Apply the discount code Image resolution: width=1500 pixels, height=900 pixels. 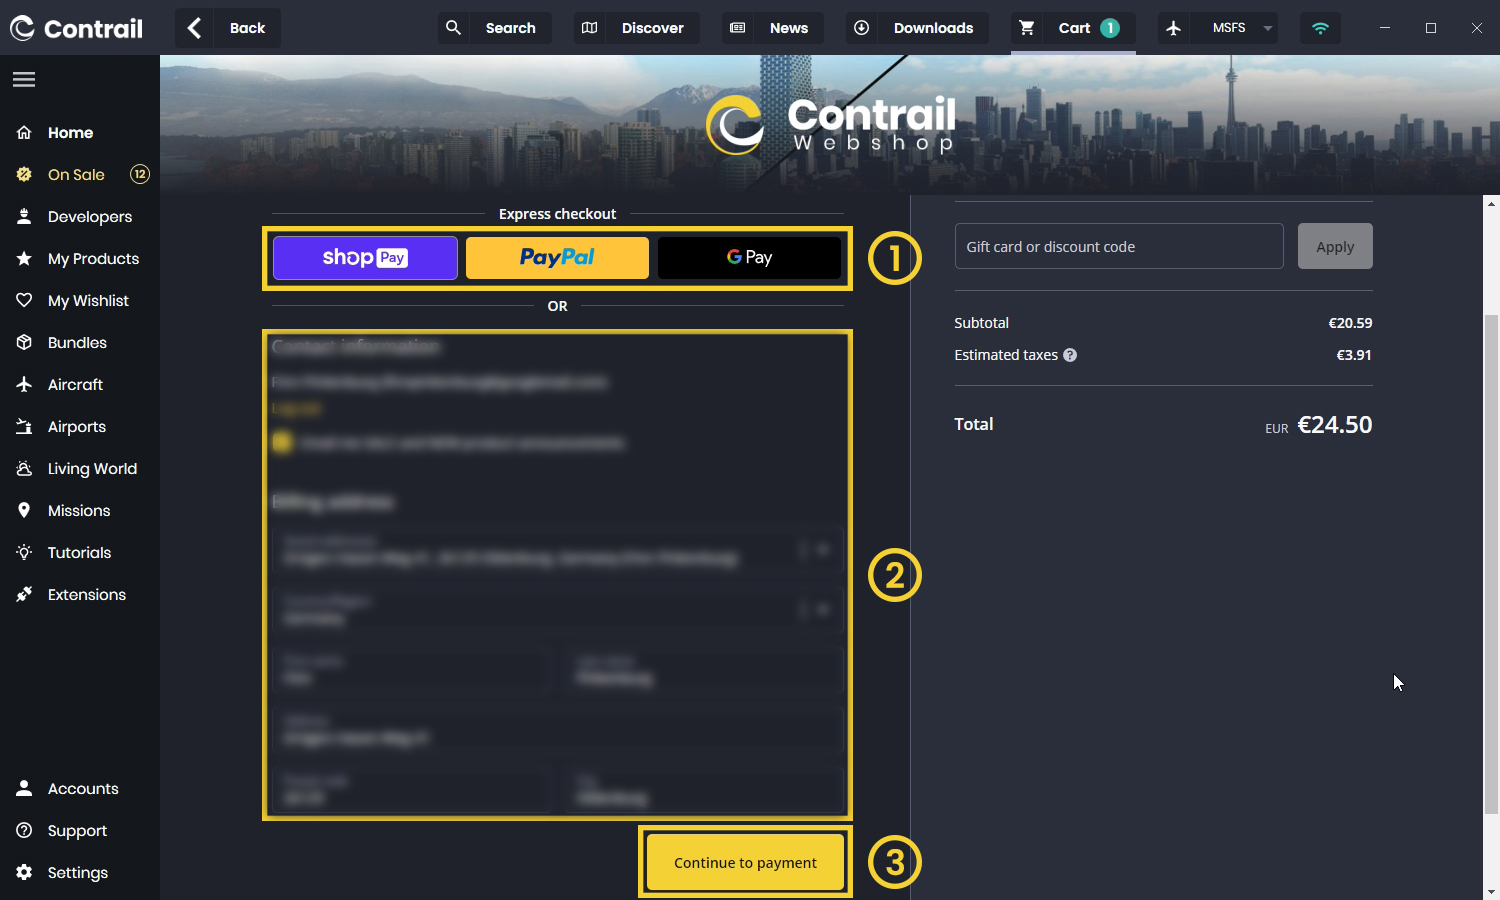[x=1334, y=246]
